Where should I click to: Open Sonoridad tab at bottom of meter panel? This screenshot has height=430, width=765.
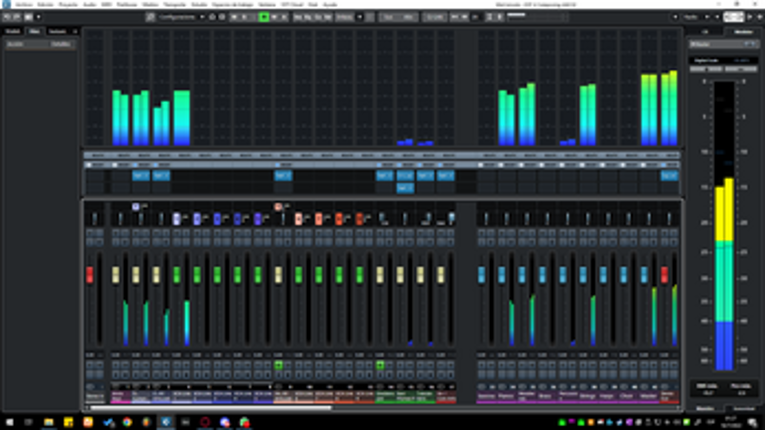pos(744,409)
